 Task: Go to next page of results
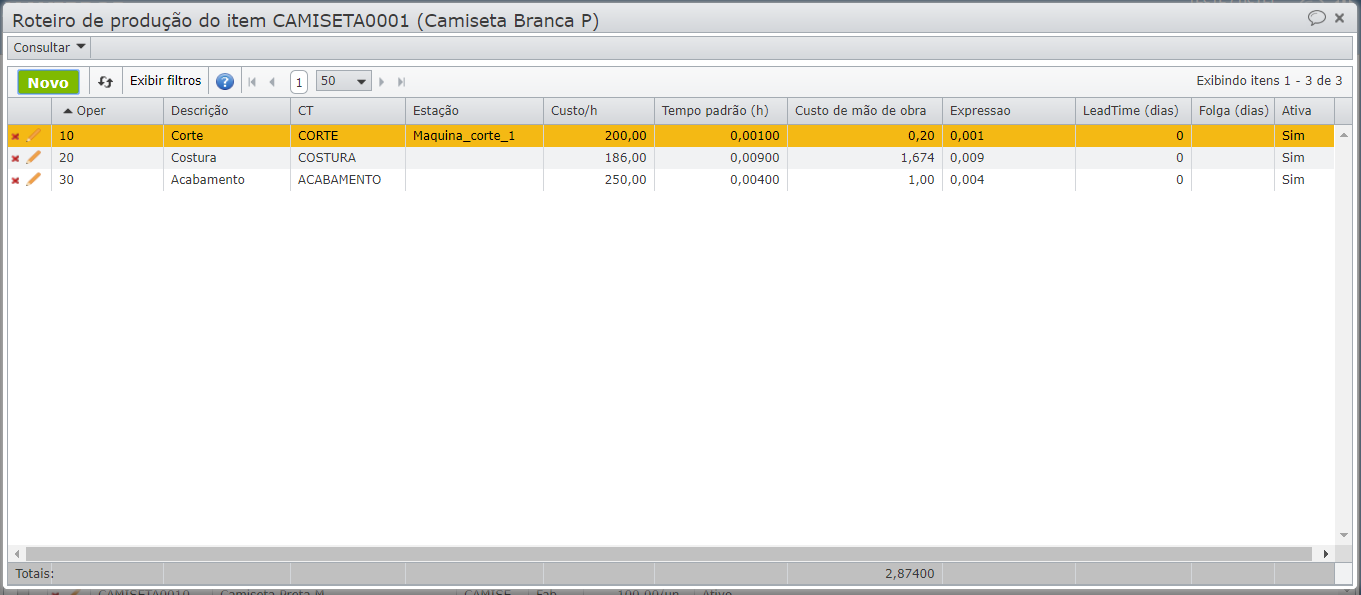tap(382, 82)
